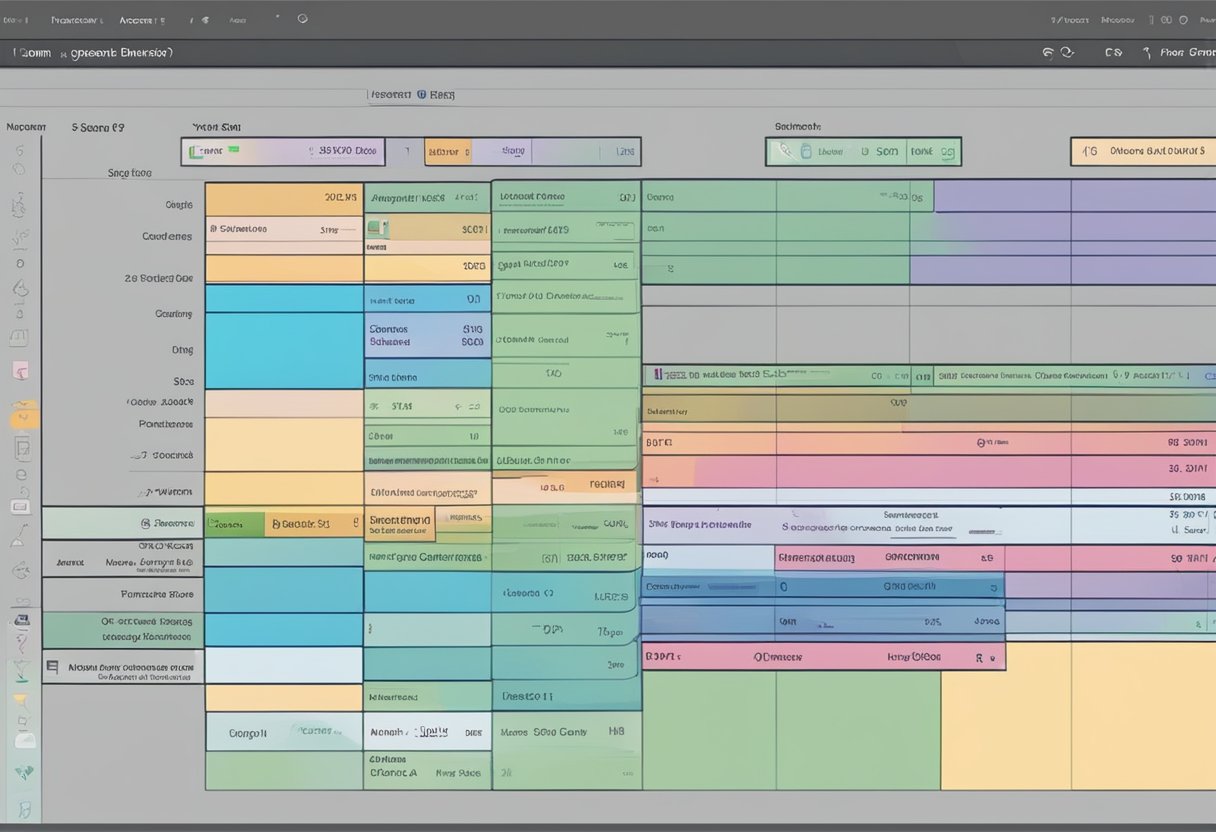Click the undo arrow icon in top-right toolbar

pos(1048,53)
